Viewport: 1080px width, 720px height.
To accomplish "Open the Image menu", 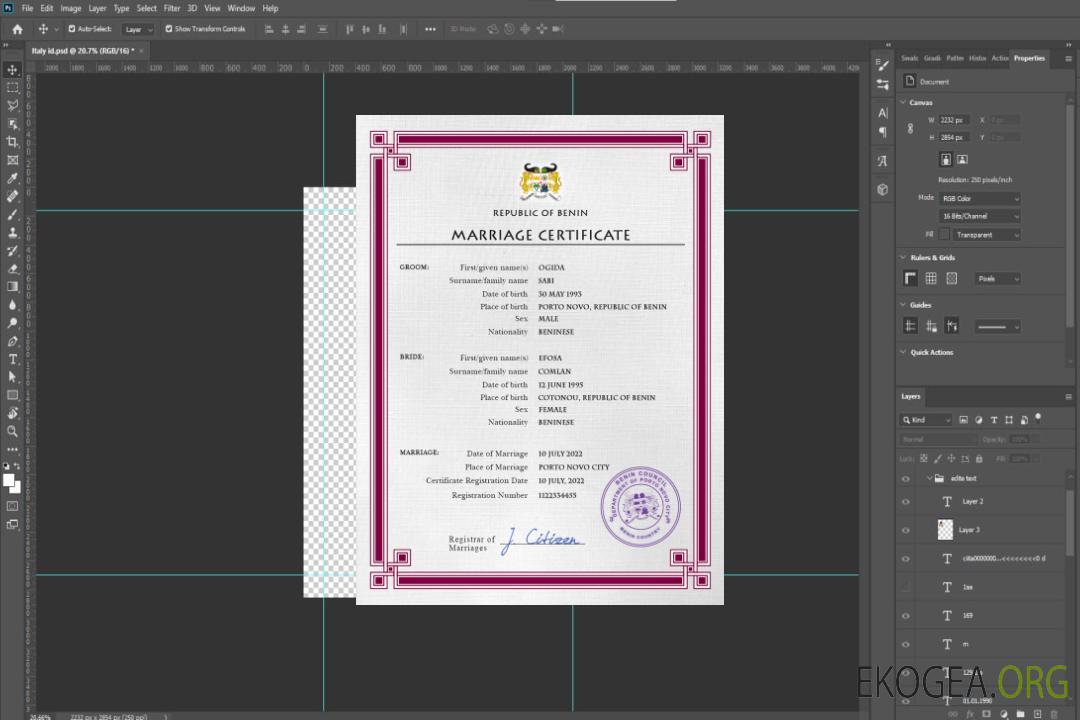I will pos(70,8).
